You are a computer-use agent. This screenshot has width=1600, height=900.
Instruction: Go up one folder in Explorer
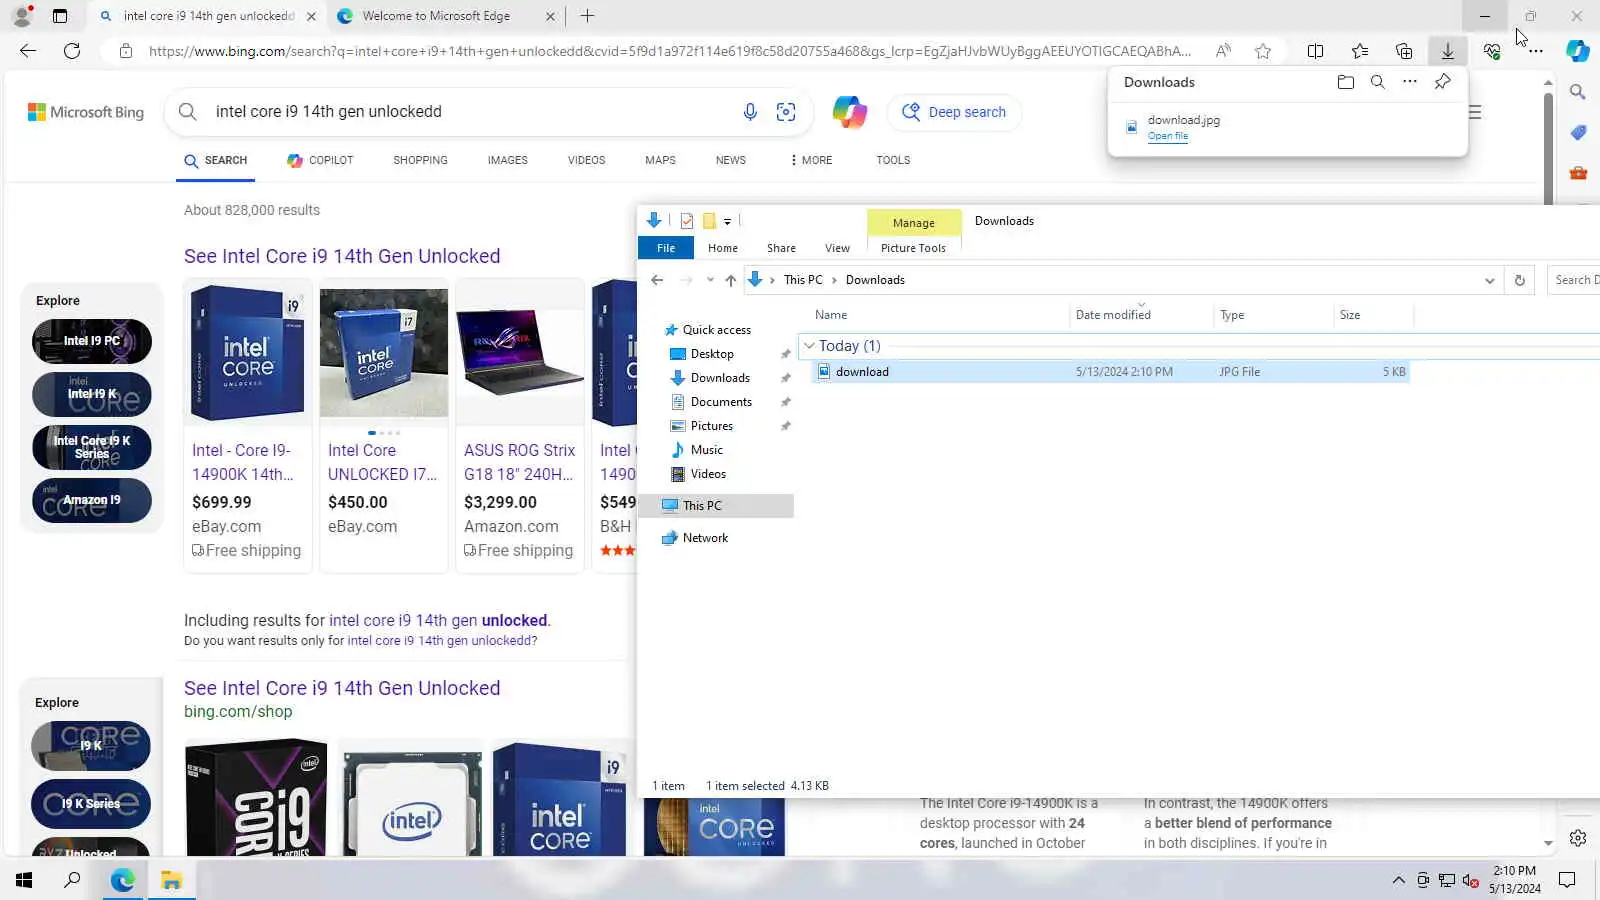pyautogui.click(x=731, y=280)
